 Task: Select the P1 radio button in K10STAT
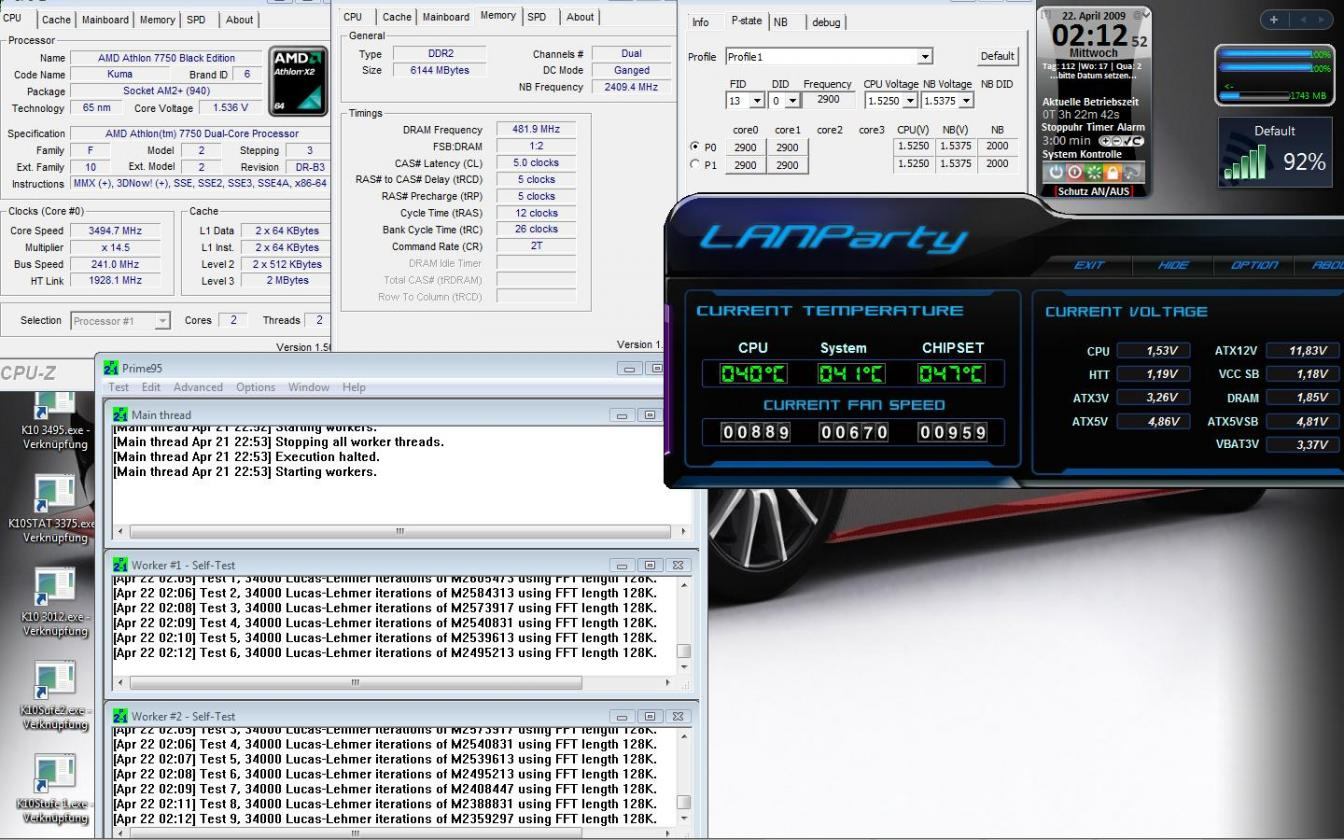pyautogui.click(x=695, y=165)
